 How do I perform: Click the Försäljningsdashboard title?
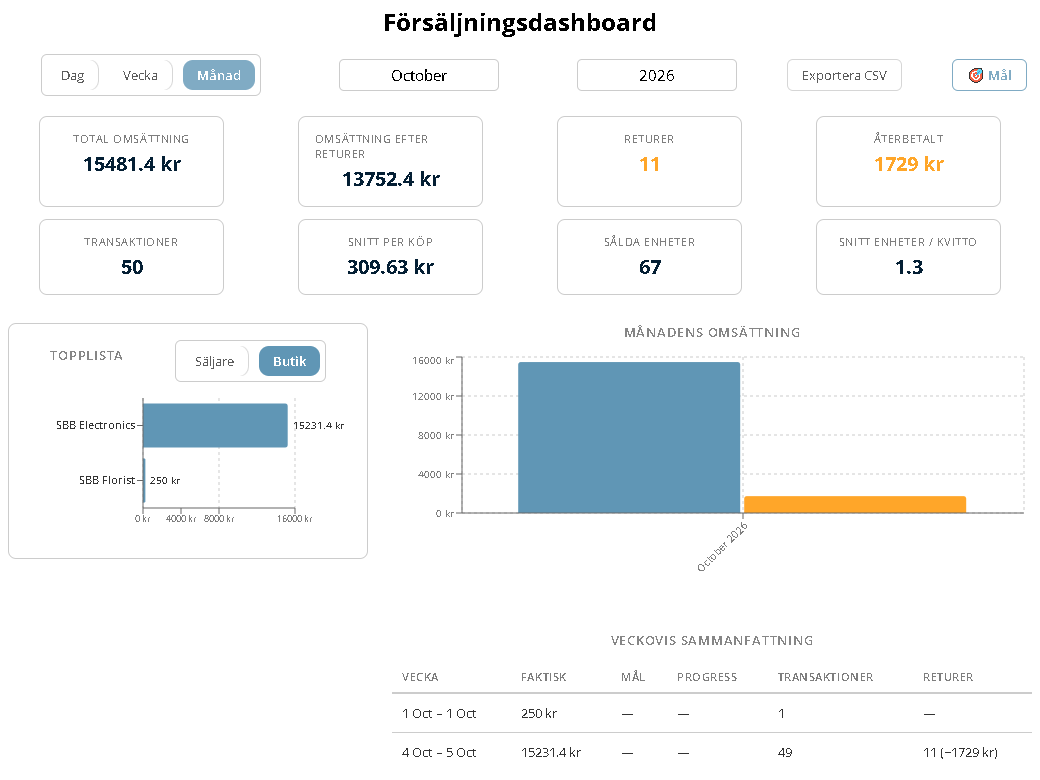[x=520, y=23]
